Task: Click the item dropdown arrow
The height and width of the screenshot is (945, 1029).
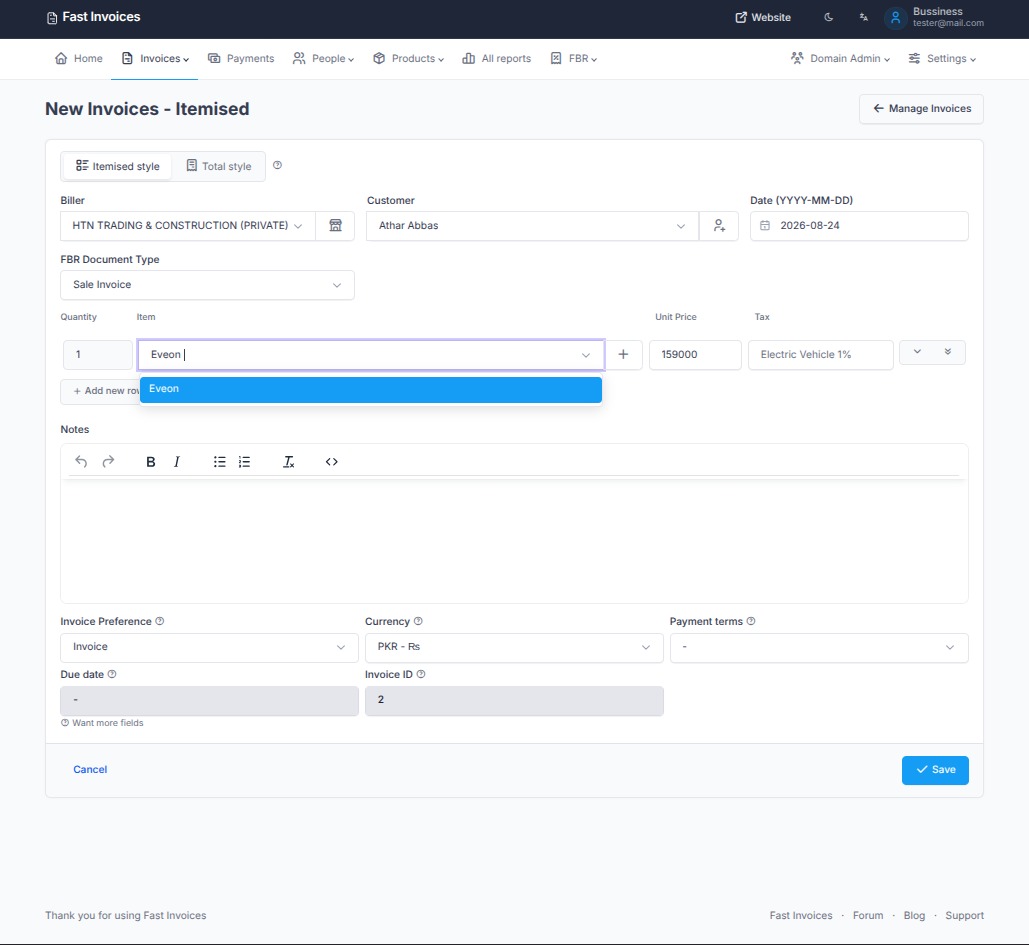Action: tap(585, 355)
